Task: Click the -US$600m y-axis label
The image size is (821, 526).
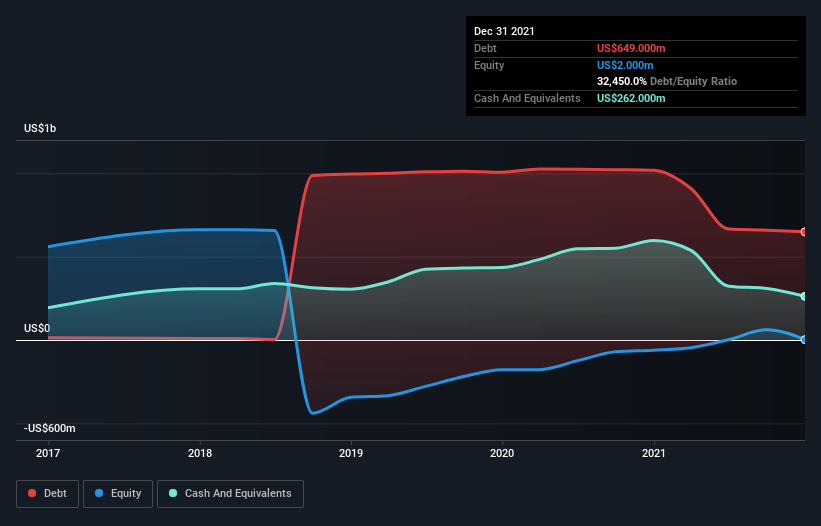Action: (x=50, y=428)
